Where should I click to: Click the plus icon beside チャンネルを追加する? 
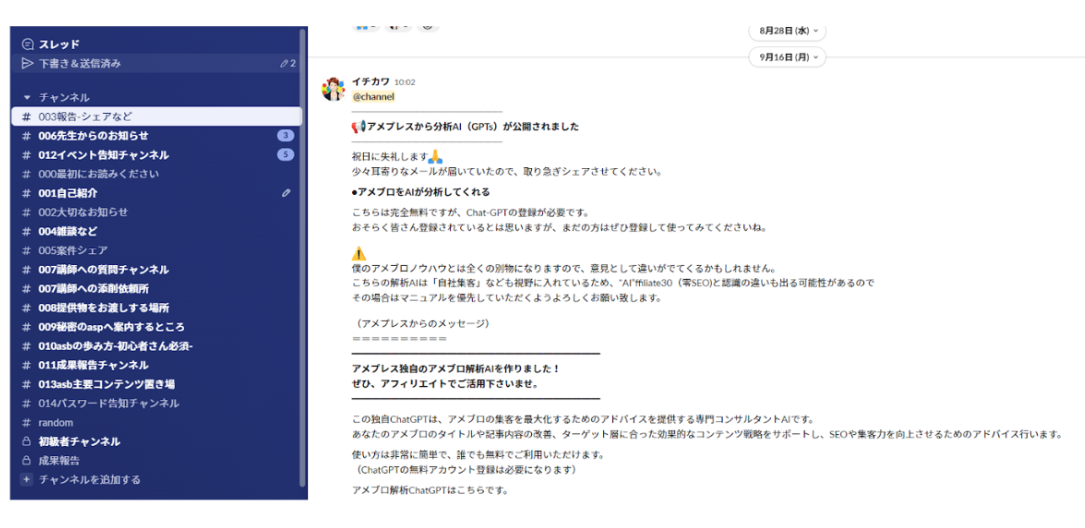coord(26,480)
